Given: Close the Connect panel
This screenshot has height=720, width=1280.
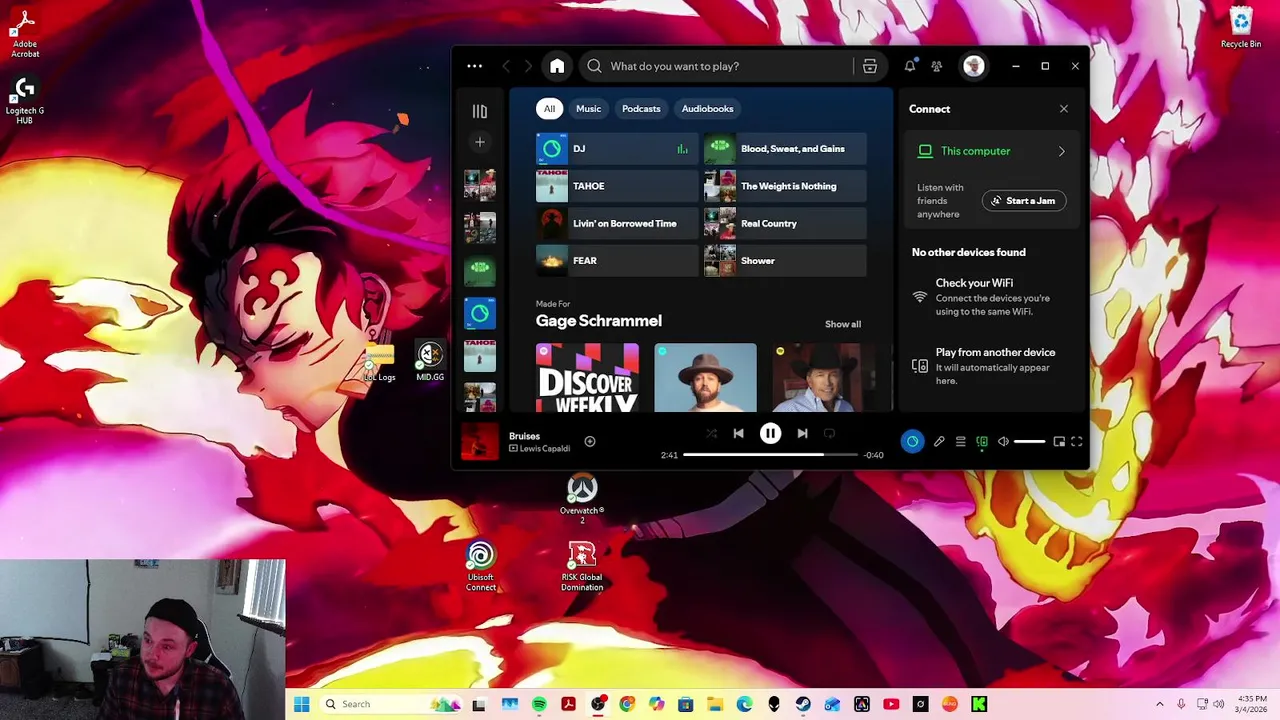Looking at the screenshot, I should [1064, 109].
